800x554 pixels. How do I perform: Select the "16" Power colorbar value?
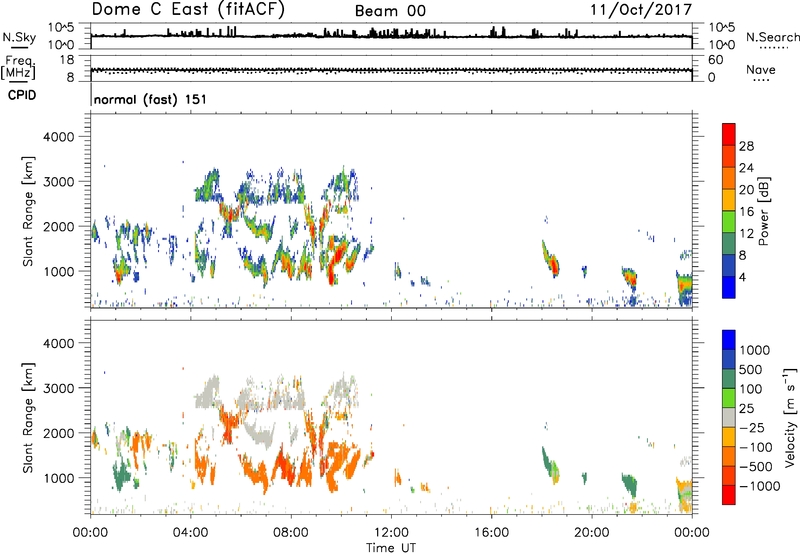[x=746, y=212]
